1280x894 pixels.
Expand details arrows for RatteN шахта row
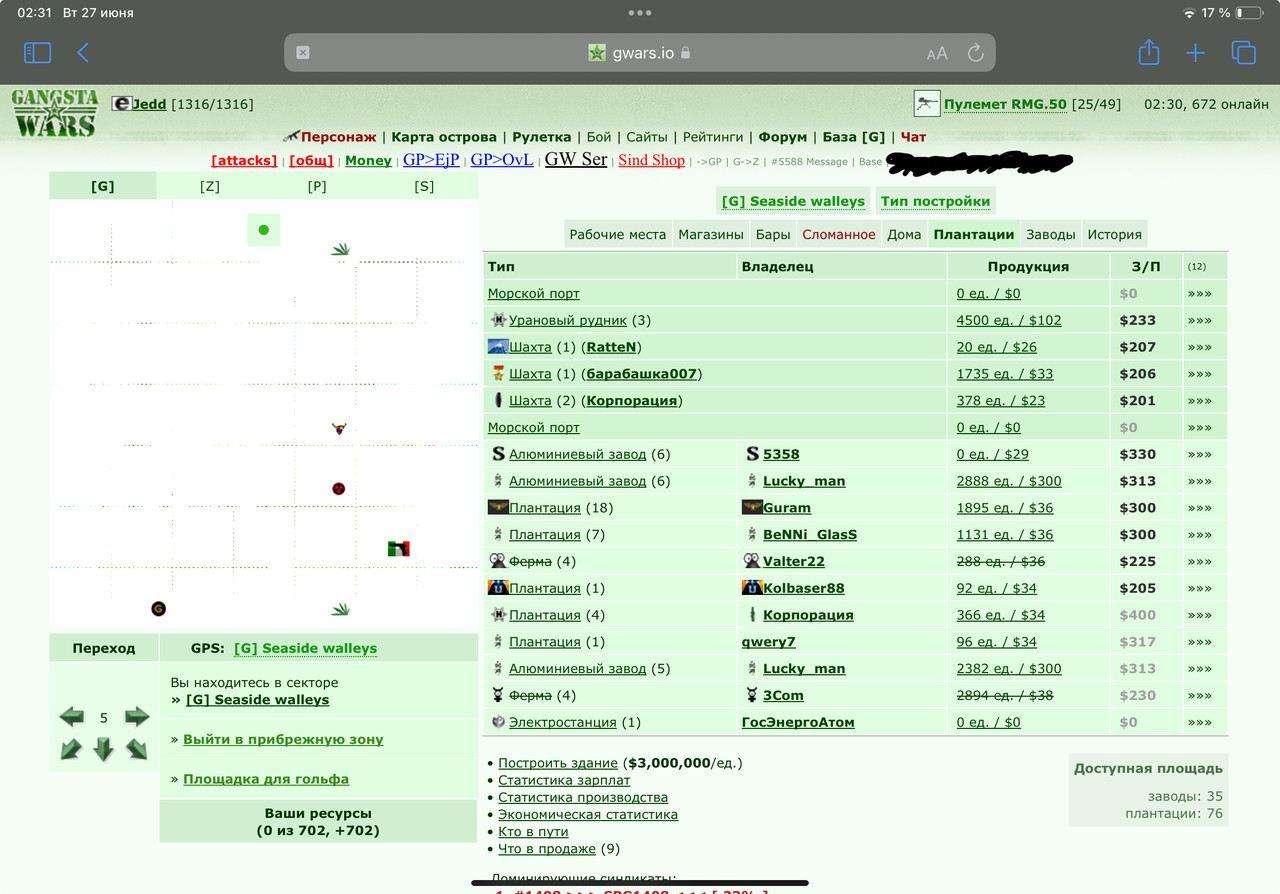(x=1199, y=347)
